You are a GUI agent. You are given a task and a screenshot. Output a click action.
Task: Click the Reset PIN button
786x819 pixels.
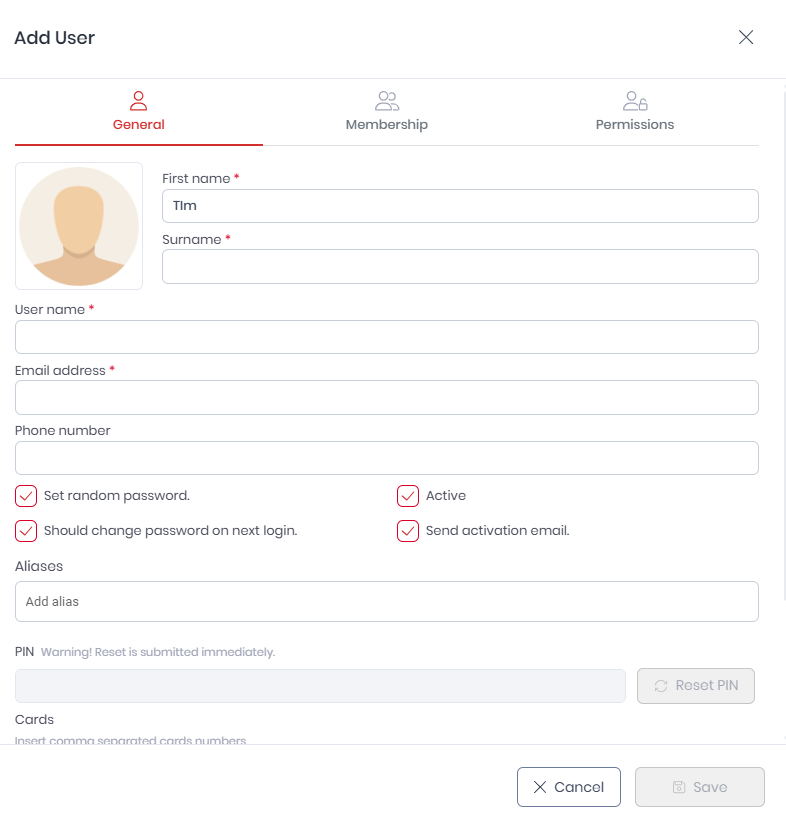click(x=696, y=686)
